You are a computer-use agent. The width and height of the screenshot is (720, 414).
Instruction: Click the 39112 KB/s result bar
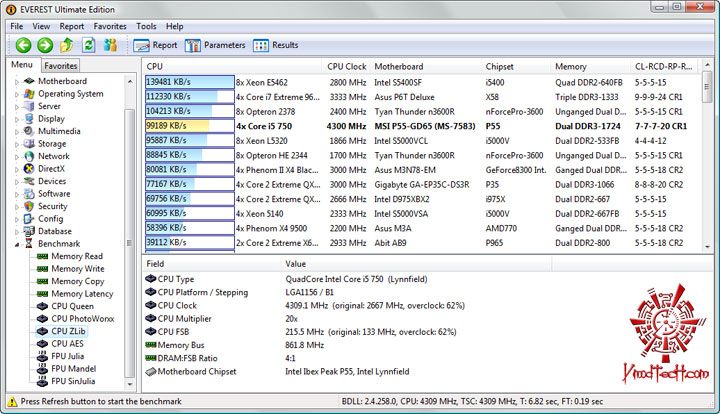(x=190, y=242)
